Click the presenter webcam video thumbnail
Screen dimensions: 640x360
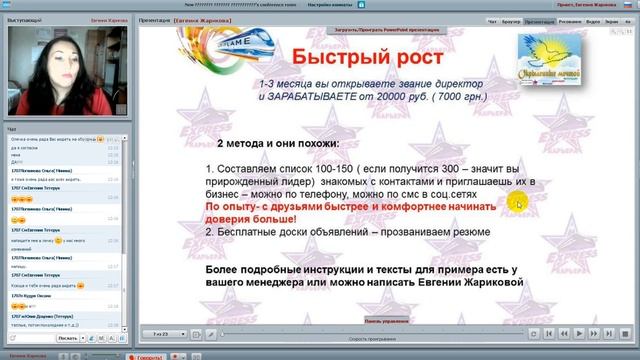(x=67, y=71)
